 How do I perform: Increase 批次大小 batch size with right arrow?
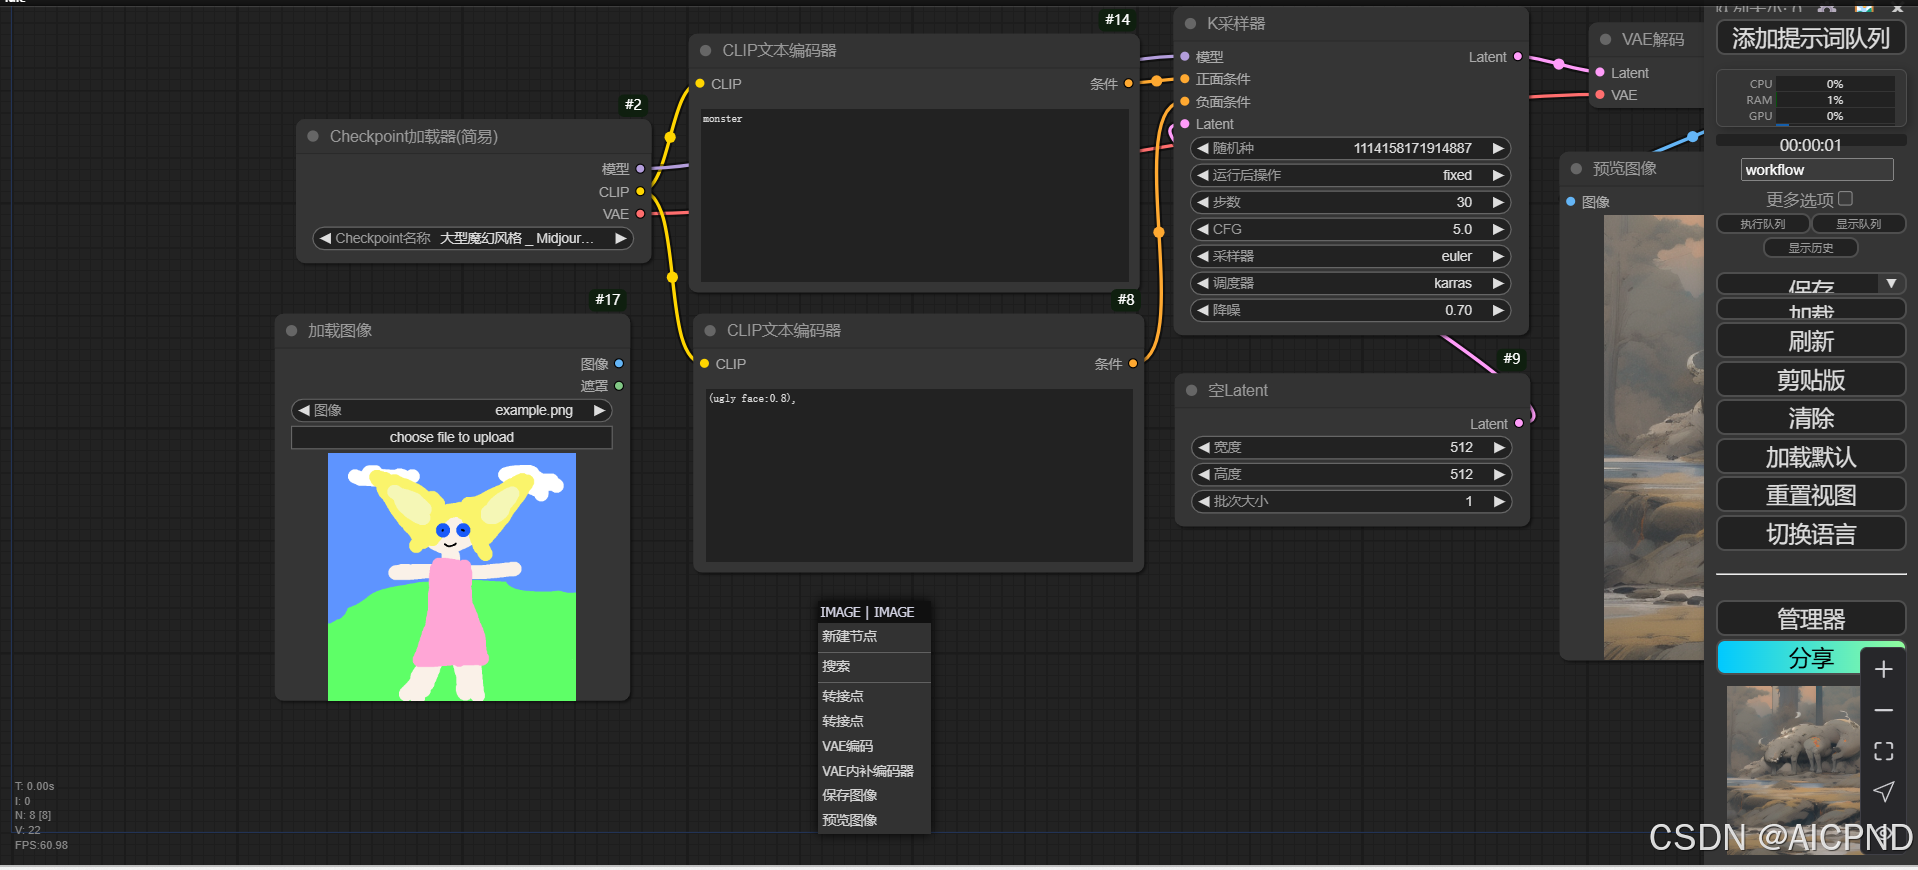(1498, 501)
